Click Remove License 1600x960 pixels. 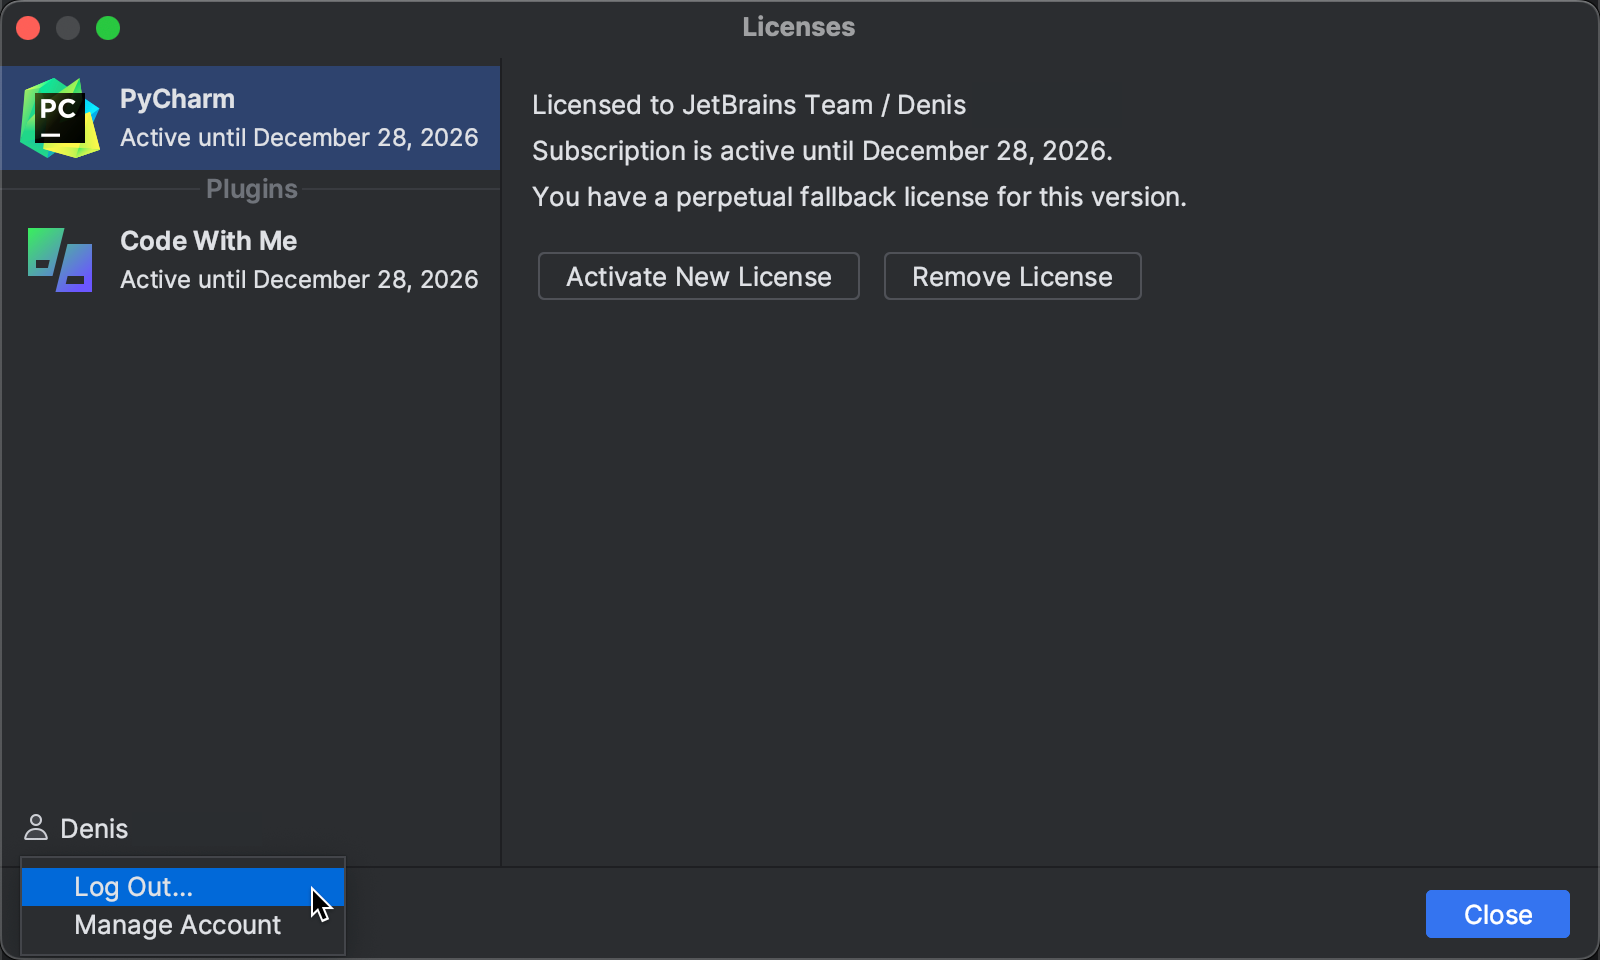coord(1012,276)
